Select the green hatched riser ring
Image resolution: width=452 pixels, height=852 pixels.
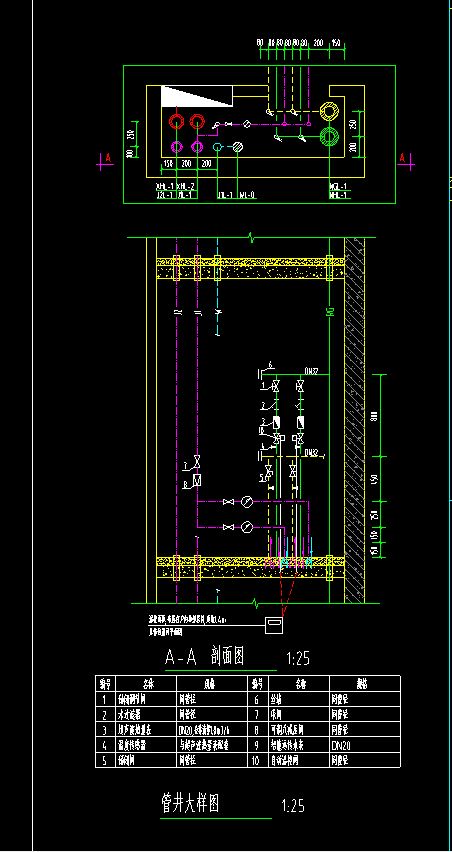[329, 136]
